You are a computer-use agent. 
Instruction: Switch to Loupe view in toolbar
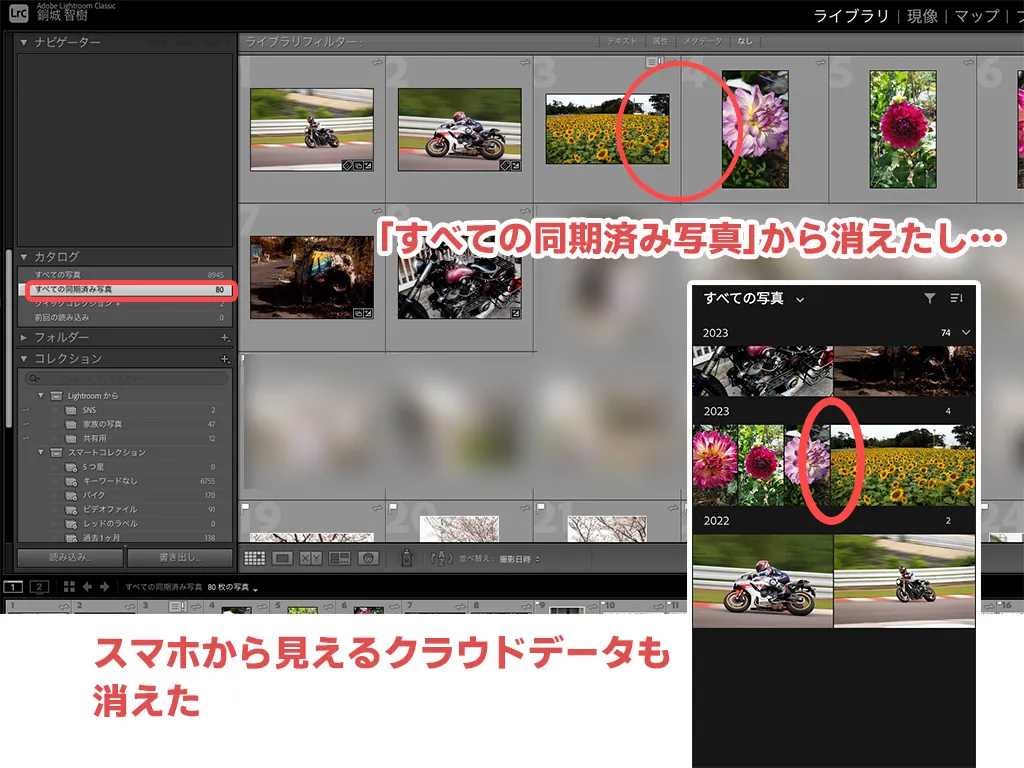click(282, 559)
